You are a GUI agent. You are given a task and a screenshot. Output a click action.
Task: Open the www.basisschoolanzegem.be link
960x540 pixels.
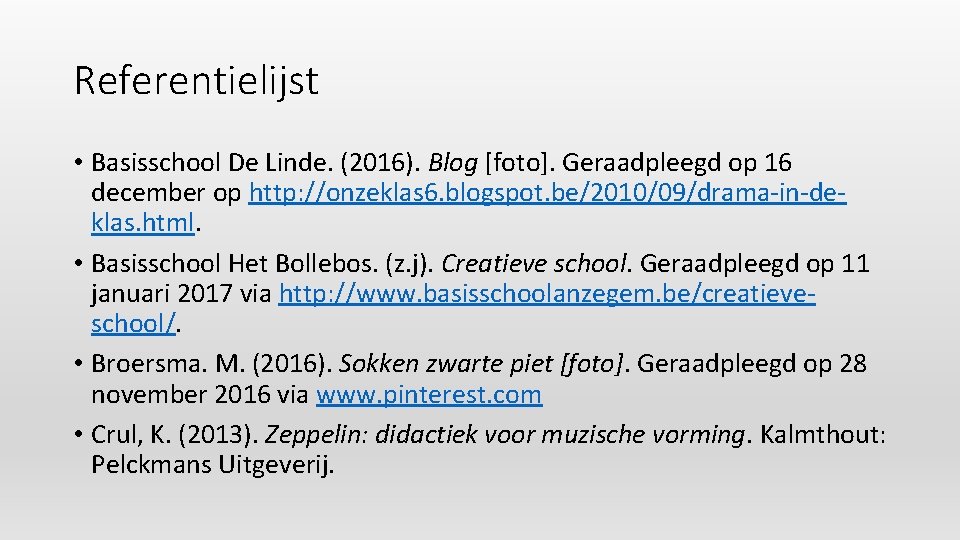547,294
